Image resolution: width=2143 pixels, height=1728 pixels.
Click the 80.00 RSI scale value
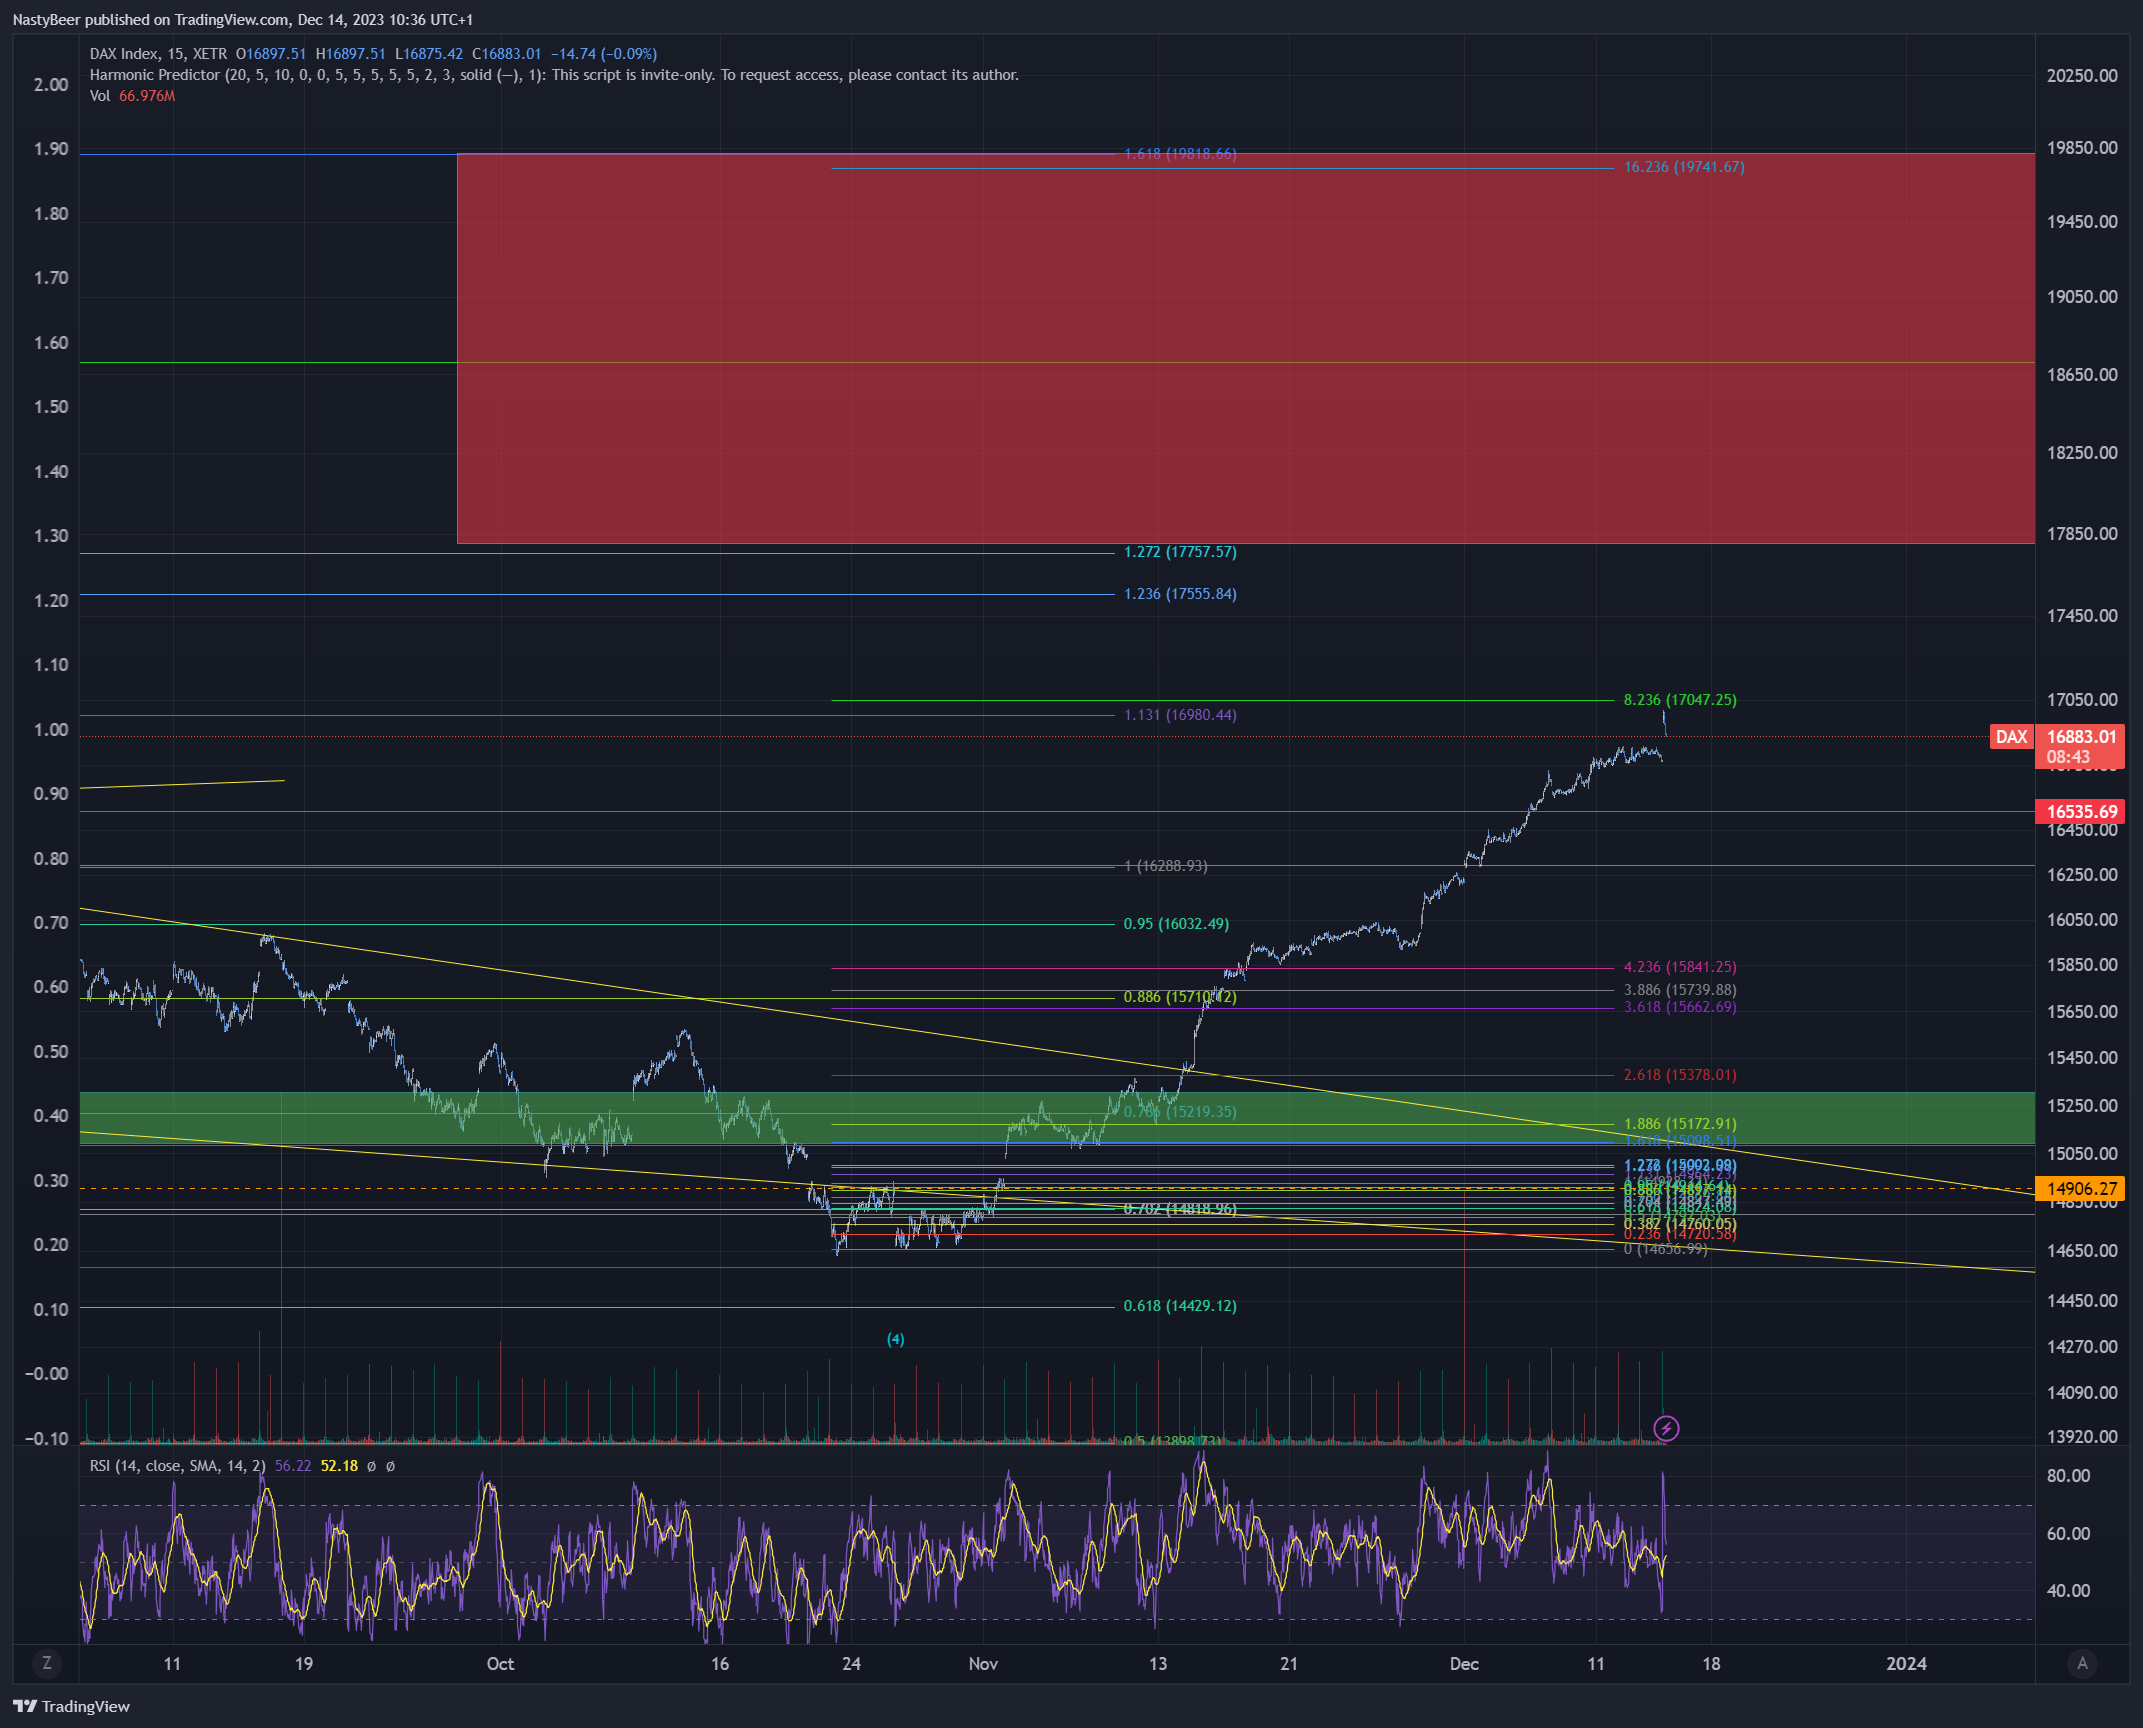2068,1476
